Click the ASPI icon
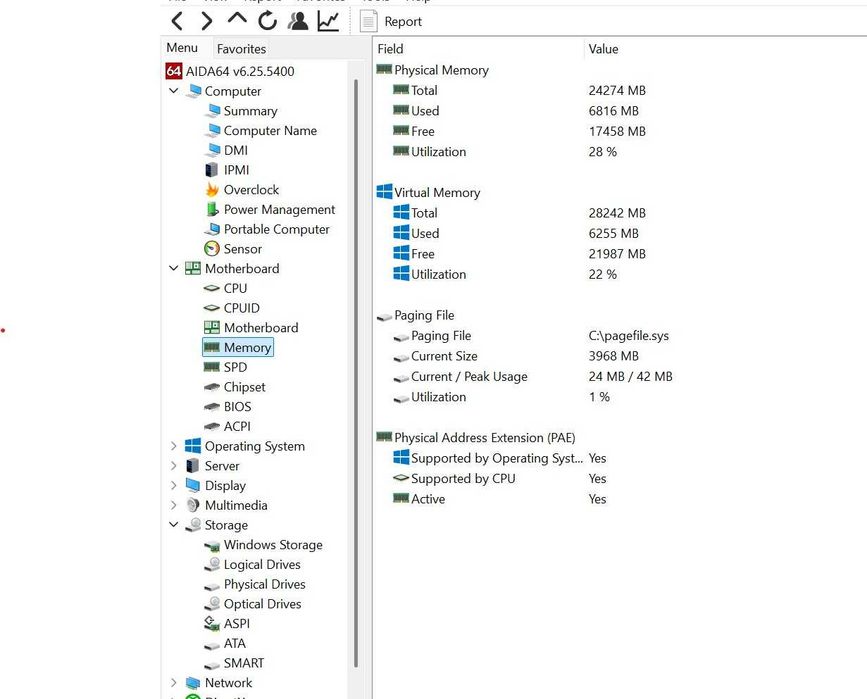The height and width of the screenshot is (699, 867). (x=212, y=623)
